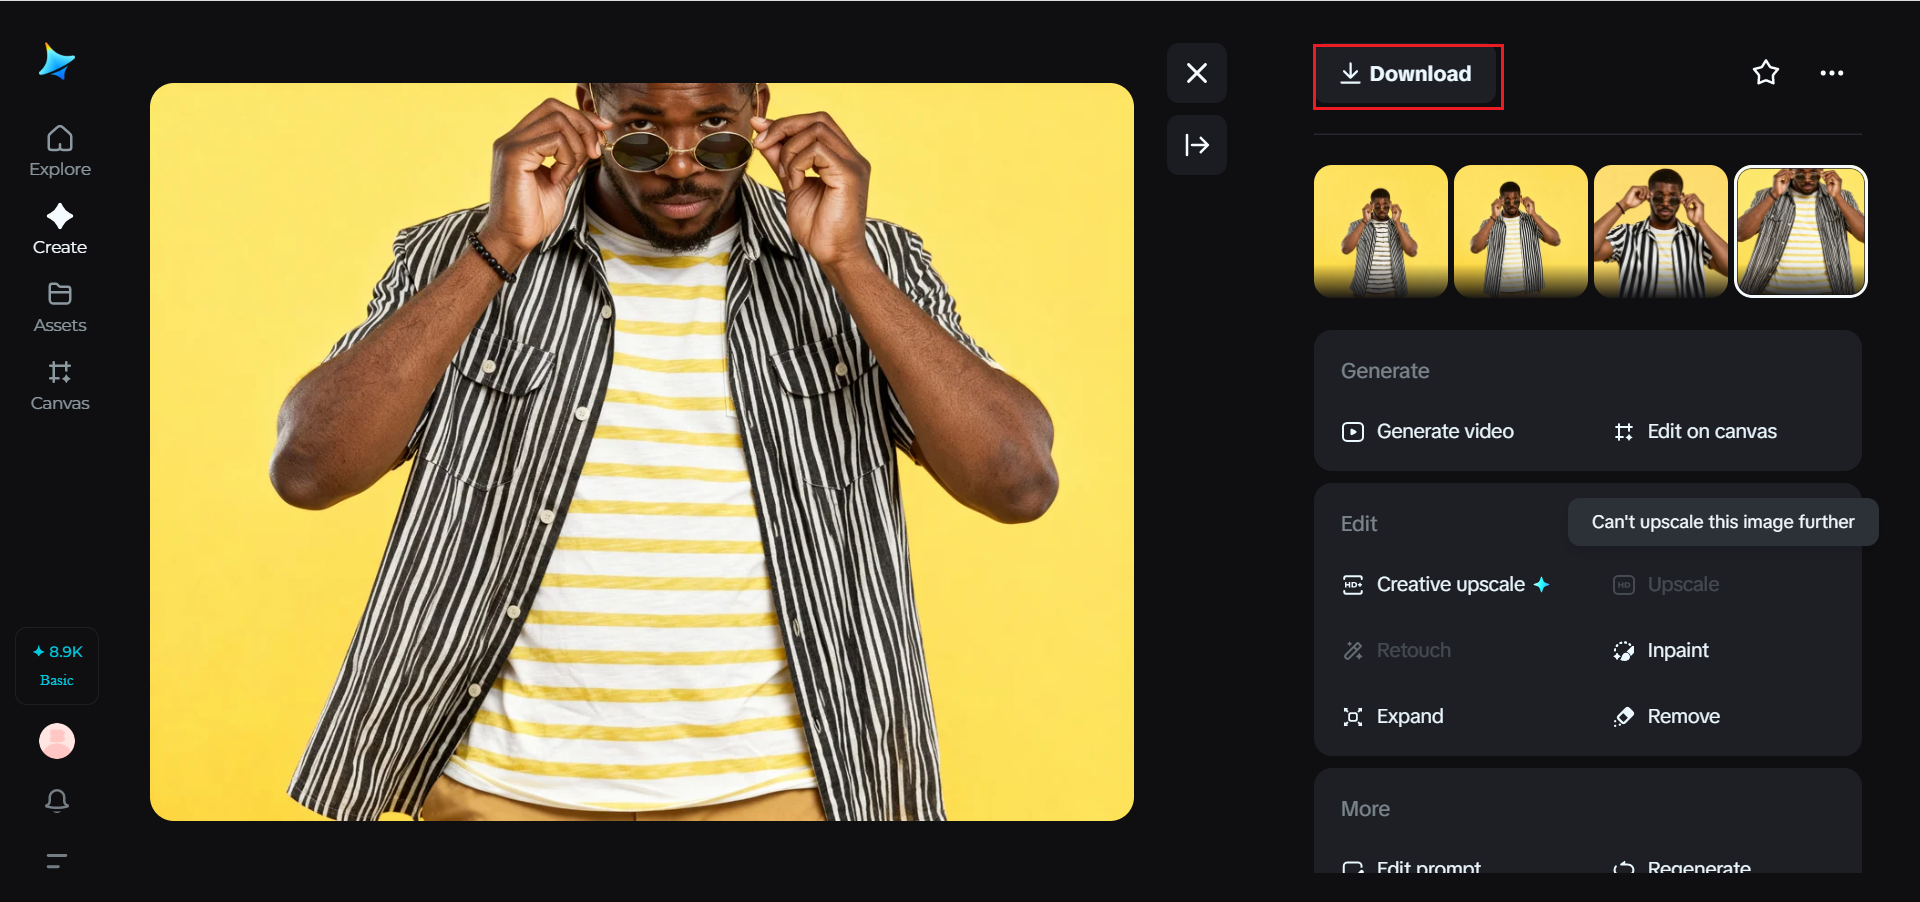The width and height of the screenshot is (1920, 902).
Task: Choose Edit on canvas
Action: tap(1696, 432)
